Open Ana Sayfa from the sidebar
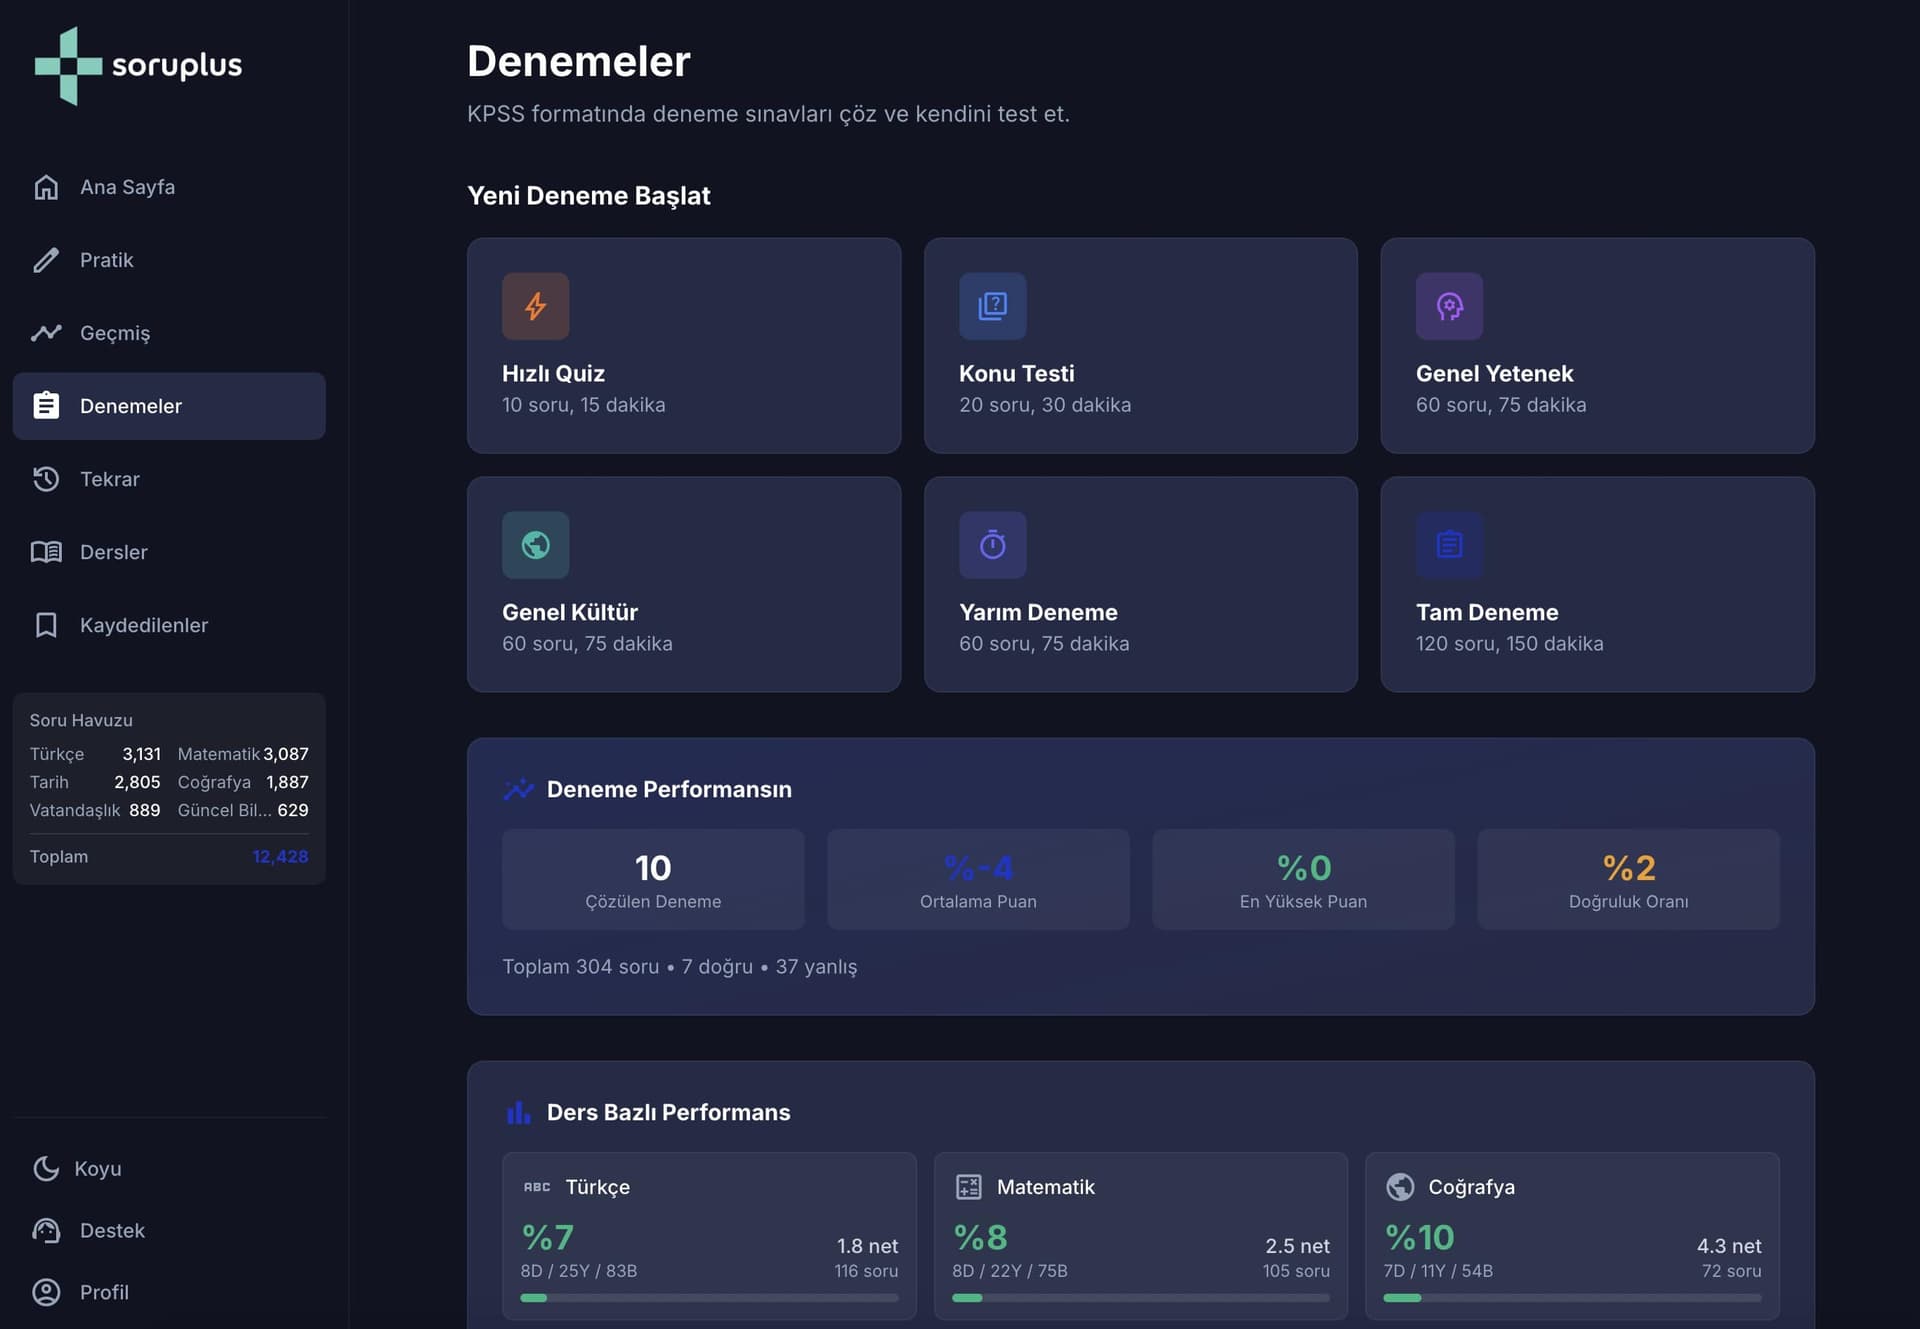The width and height of the screenshot is (1920, 1329). [127, 187]
